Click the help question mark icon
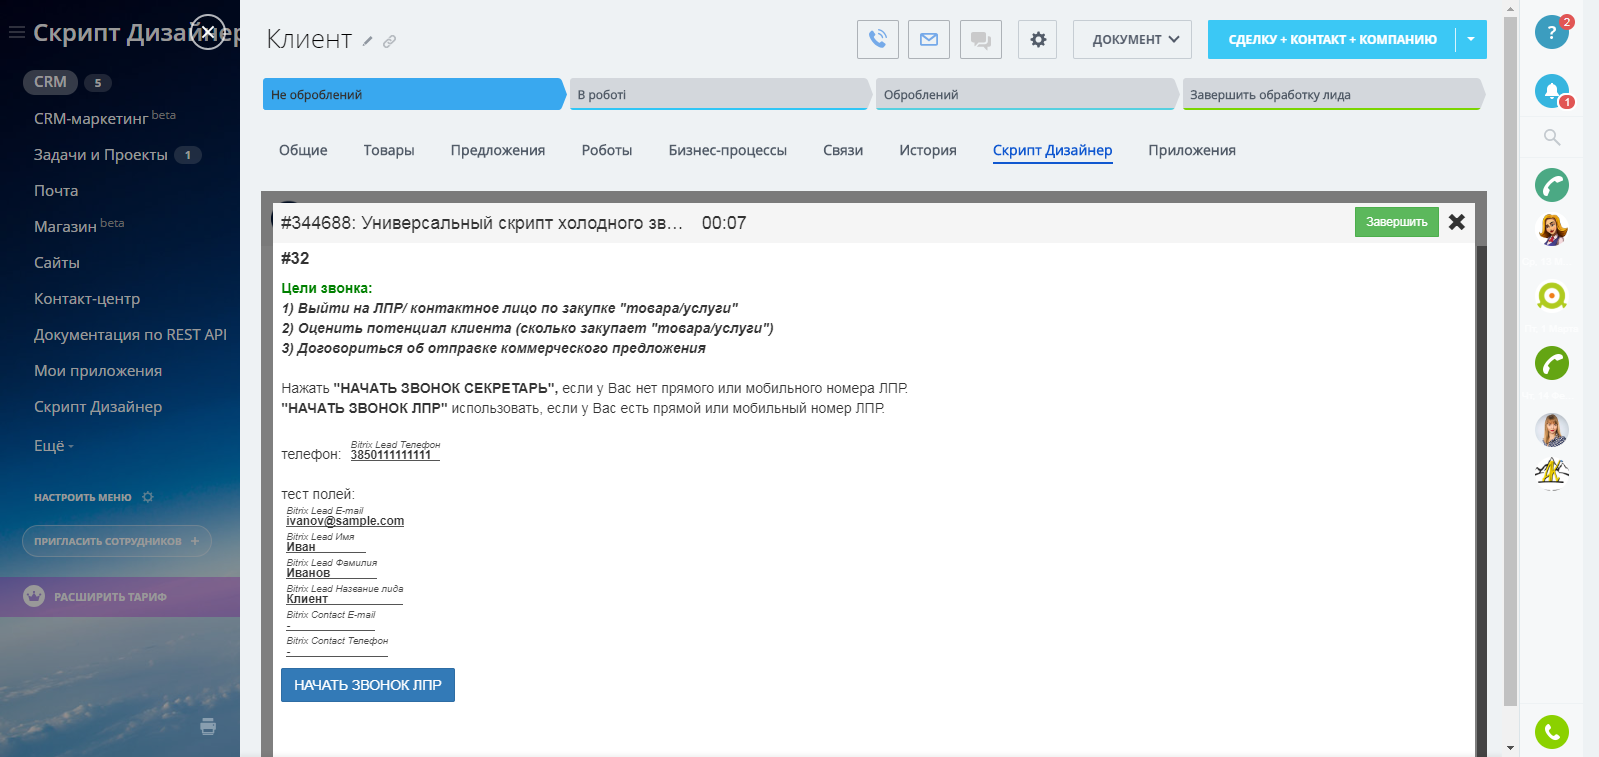This screenshot has height=757, width=1599. coord(1551,32)
